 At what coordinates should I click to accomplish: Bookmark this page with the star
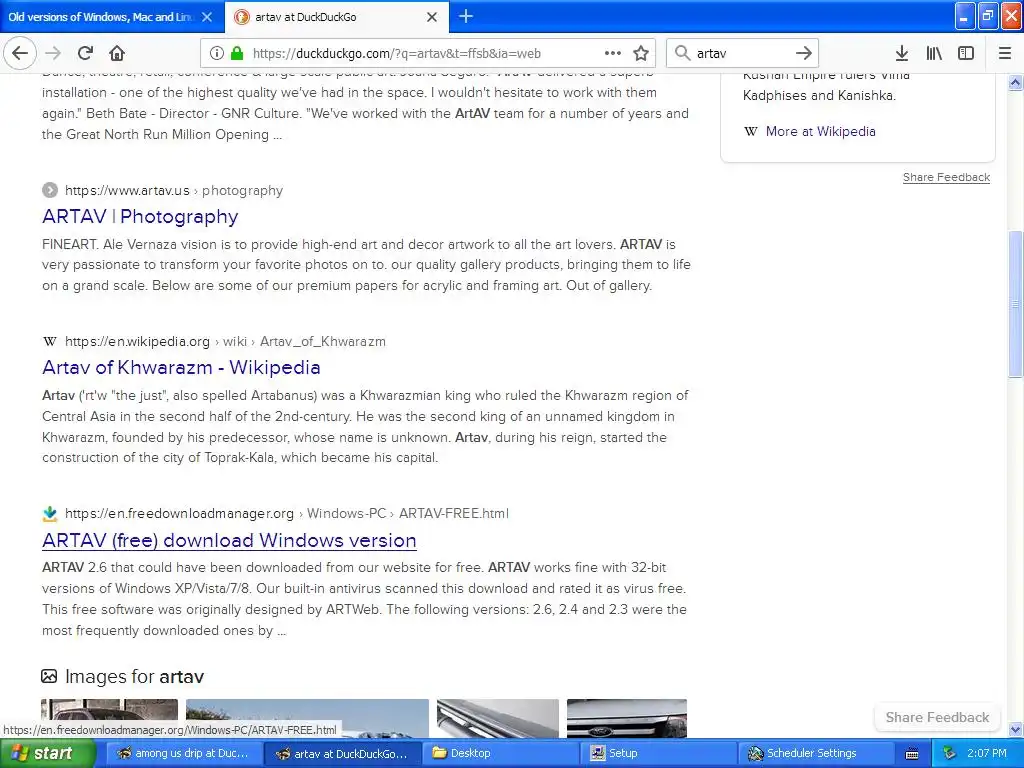(x=641, y=53)
